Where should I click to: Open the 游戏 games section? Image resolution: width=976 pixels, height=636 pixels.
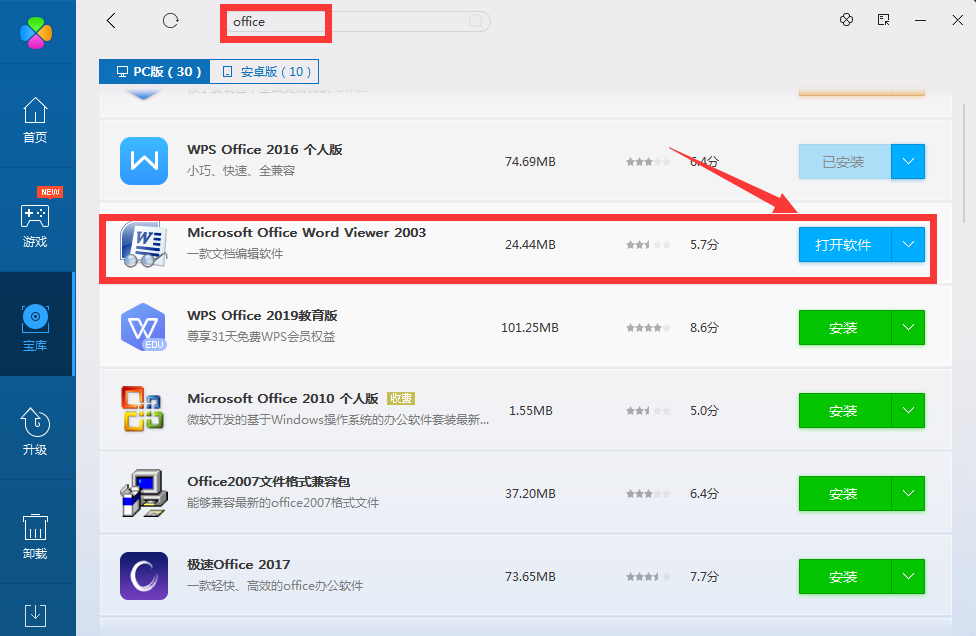(x=35, y=225)
